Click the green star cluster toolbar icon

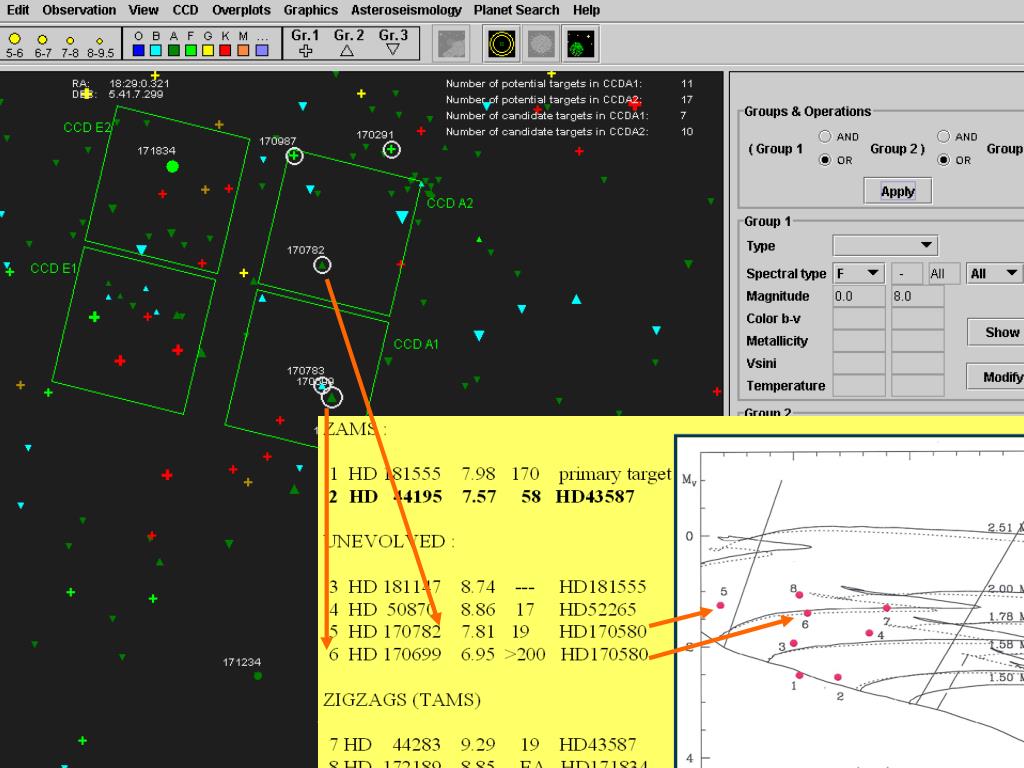tap(581, 44)
